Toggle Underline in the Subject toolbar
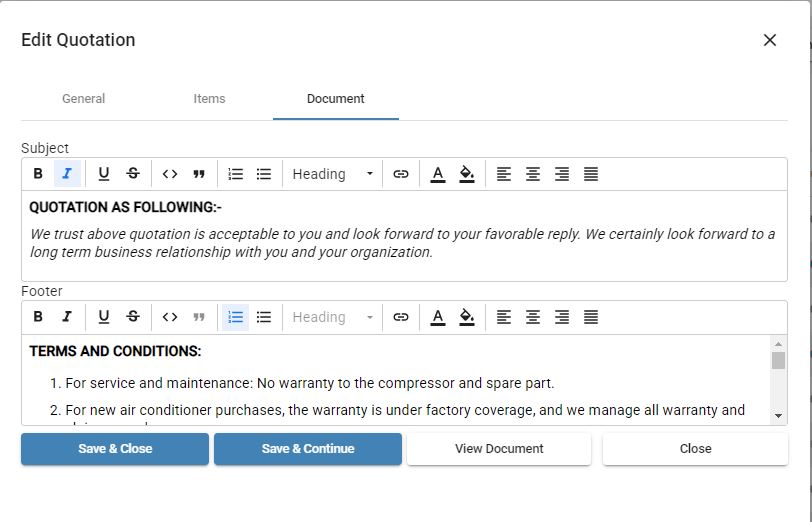This screenshot has width=812, height=522. (104, 174)
